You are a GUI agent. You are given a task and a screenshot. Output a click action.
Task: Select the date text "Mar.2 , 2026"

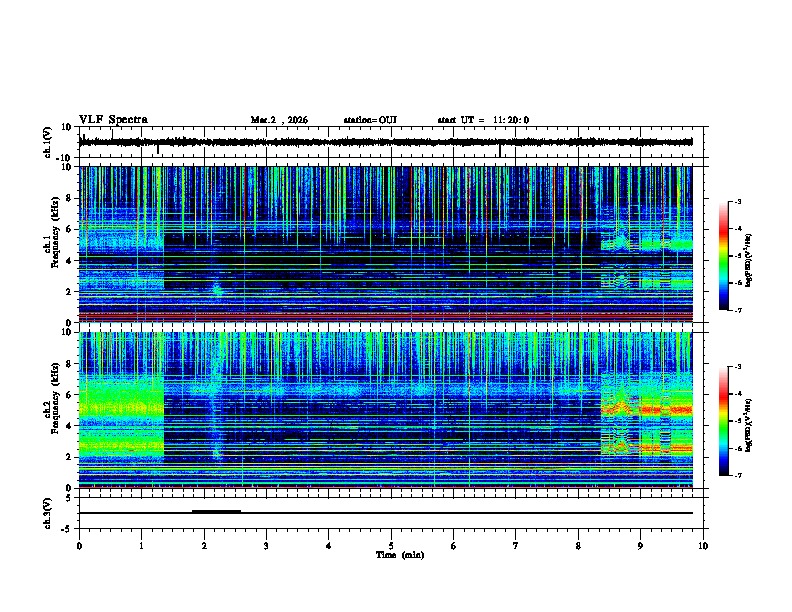click(x=279, y=120)
